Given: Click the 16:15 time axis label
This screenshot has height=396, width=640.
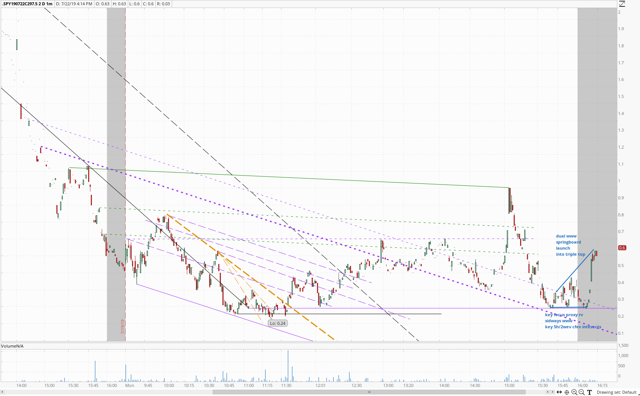Looking at the screenshot, I should tap(602, 385).
